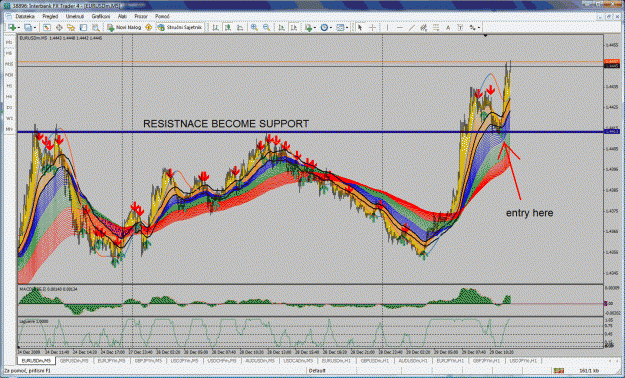Select the text annotation tool

pos(448,28)
